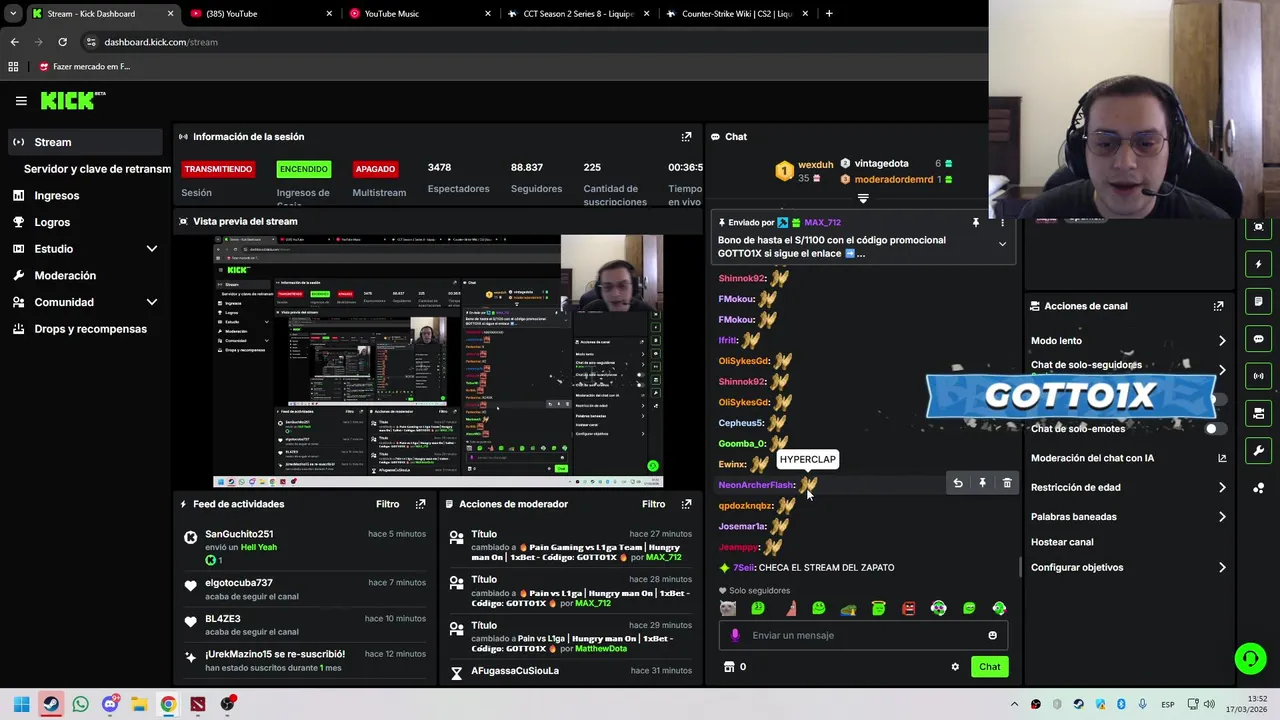Open Filtro in Acciones de moderador
This screenshot has width=1280, height=720.
[653, 504]
